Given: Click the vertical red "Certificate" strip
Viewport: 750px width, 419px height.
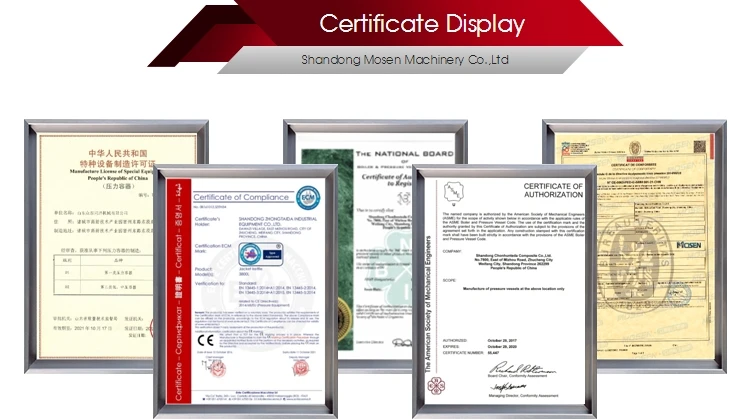Looking at the screenshot, I should [178, 291].
